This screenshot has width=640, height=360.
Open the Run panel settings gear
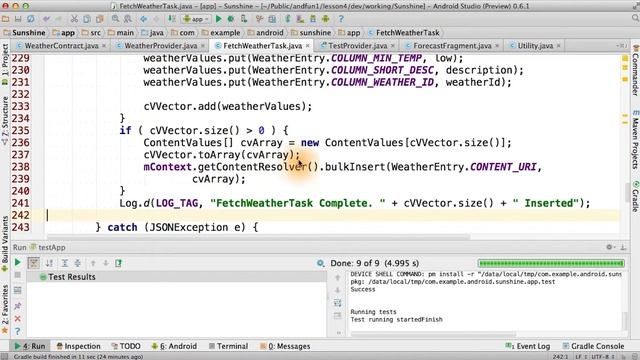point(609,247)
